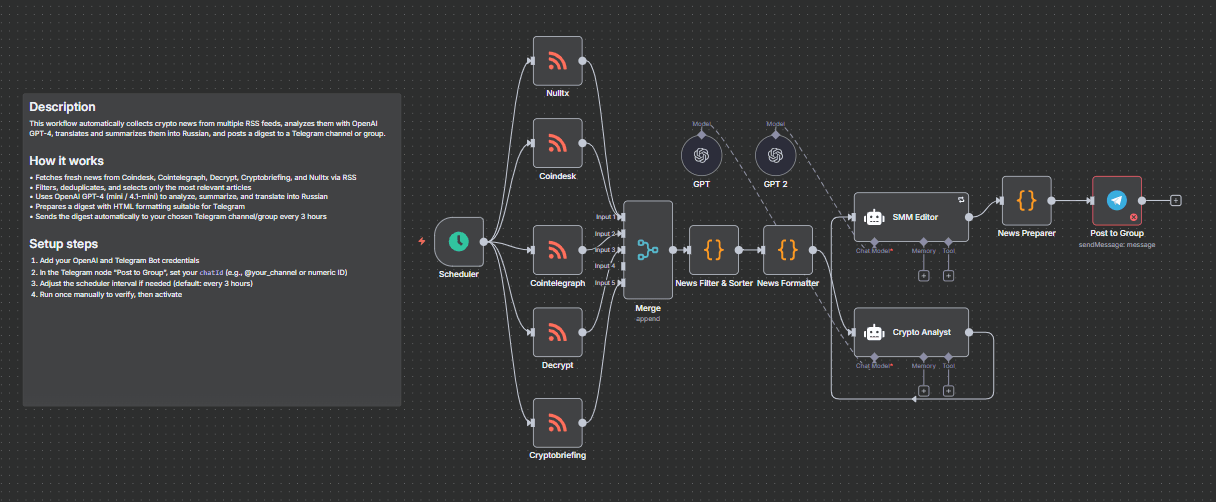Click the Input 4 port of Merge
Screen dimensions: 1216x502
pyautogui.click(x=622, y=266)
